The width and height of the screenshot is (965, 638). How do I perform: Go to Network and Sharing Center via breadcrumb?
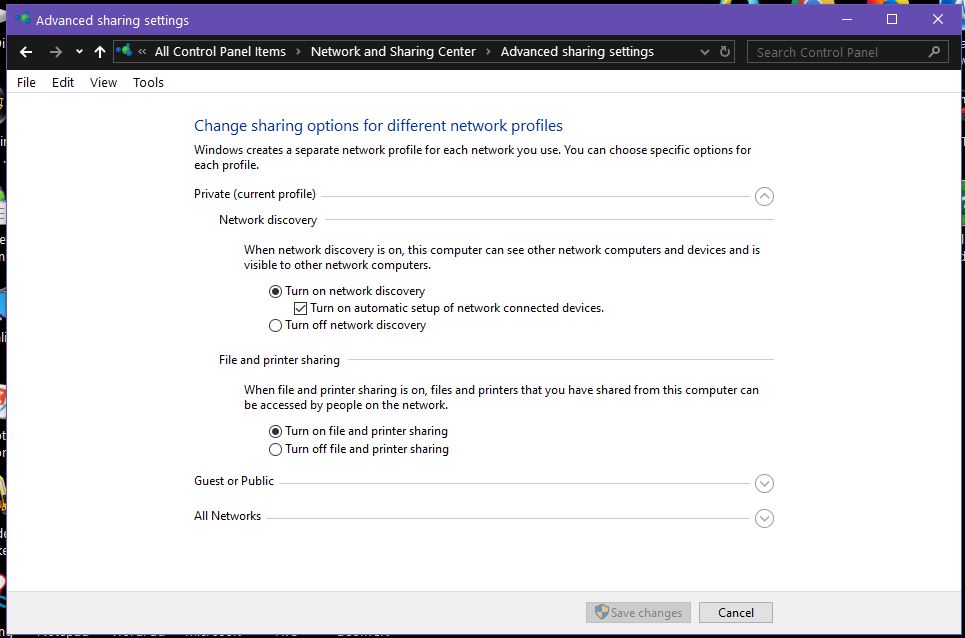tap(393, 51)
